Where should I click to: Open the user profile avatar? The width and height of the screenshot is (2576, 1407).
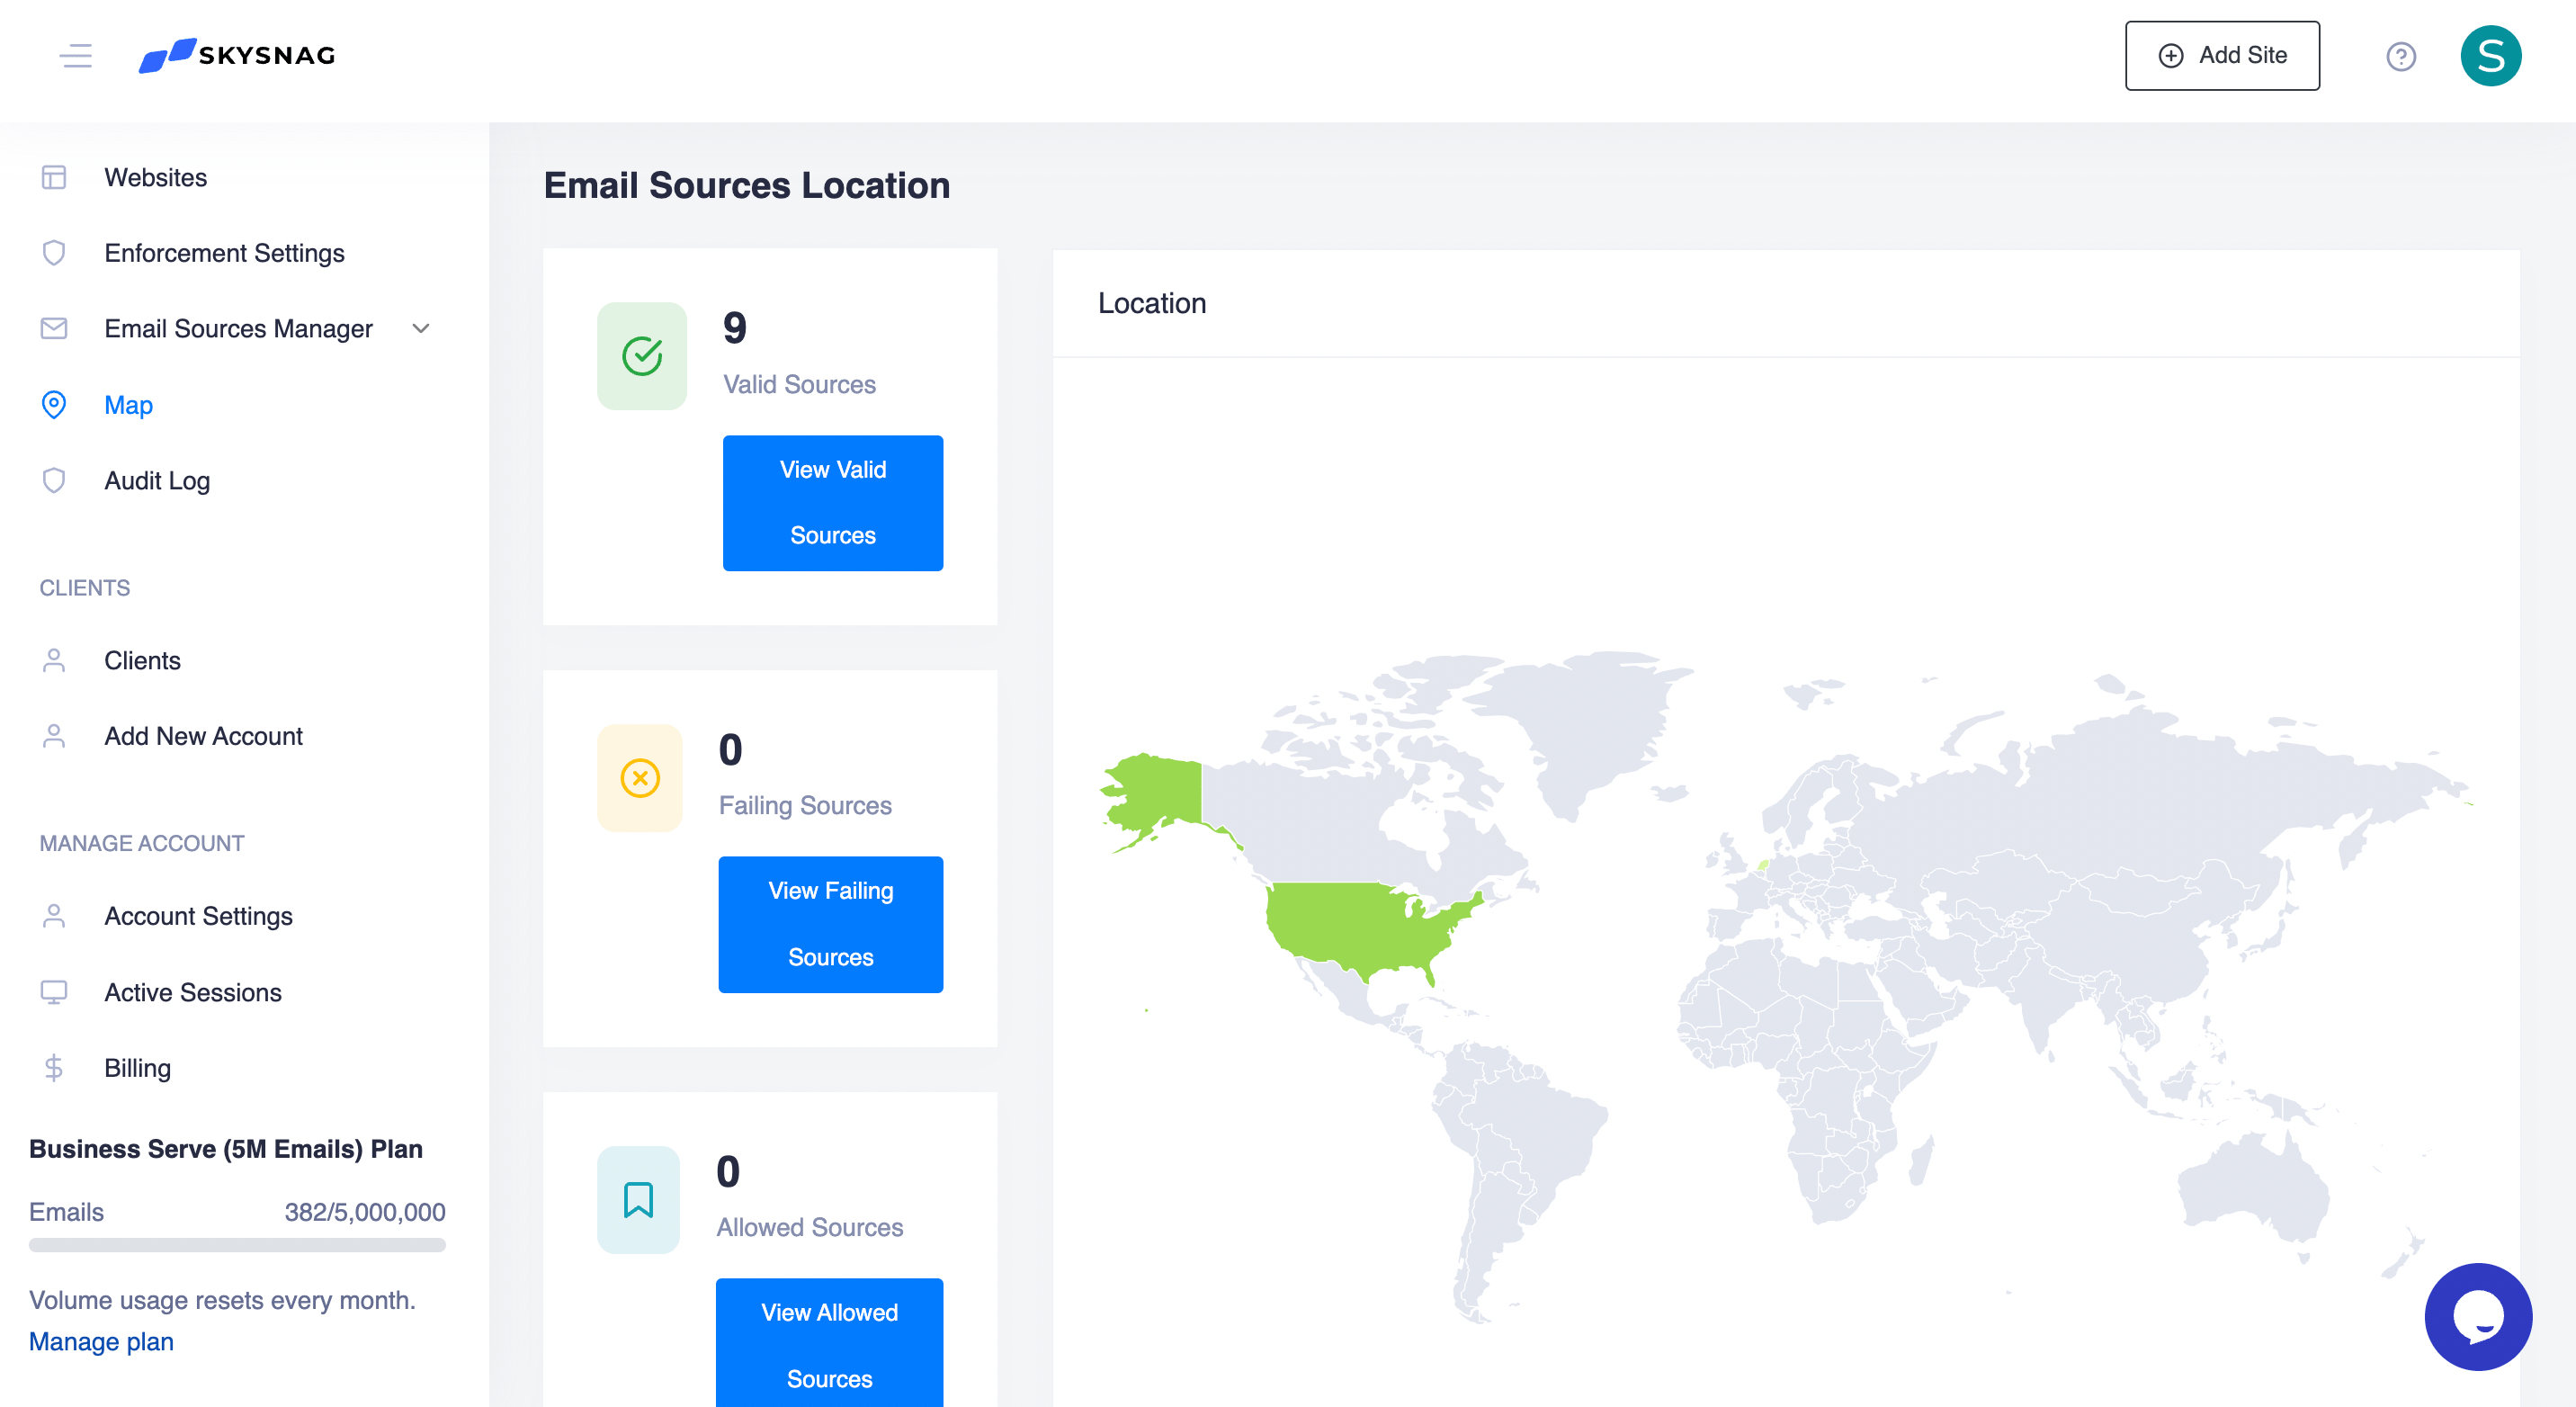[x=2489, y=56]
